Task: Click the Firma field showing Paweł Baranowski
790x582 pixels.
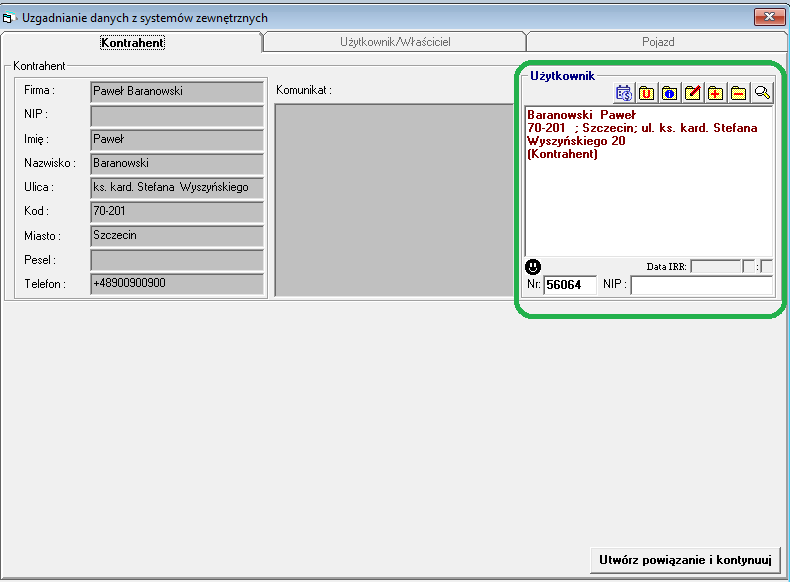Action: 176,92
